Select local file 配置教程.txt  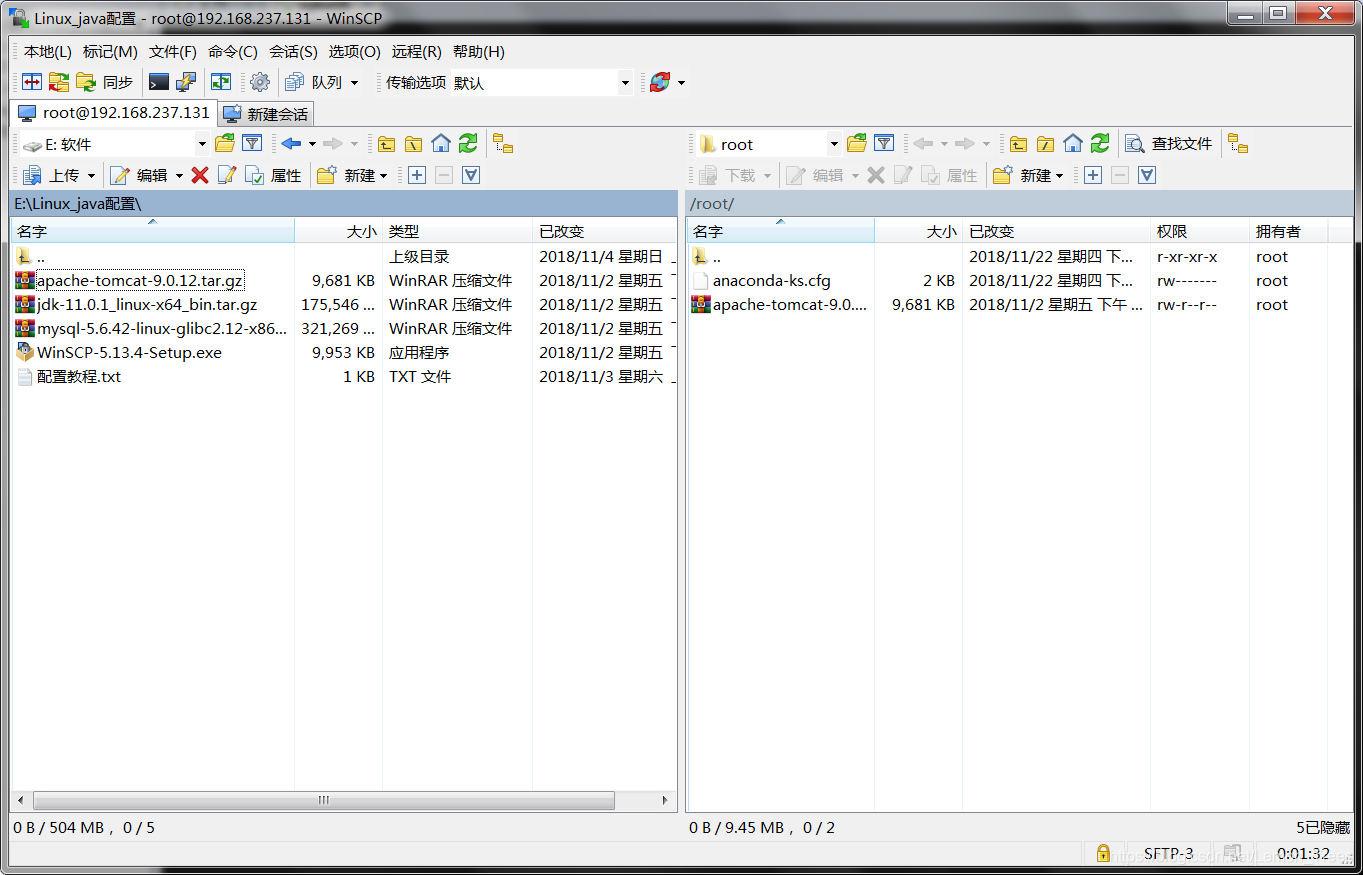click(x=79, y=377)
